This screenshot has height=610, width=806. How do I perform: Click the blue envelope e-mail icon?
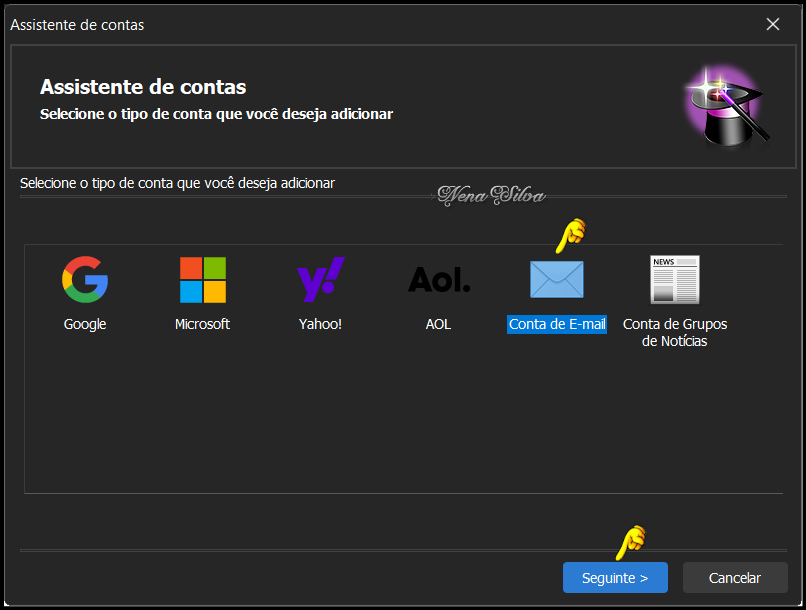click(x=556, y=279)
